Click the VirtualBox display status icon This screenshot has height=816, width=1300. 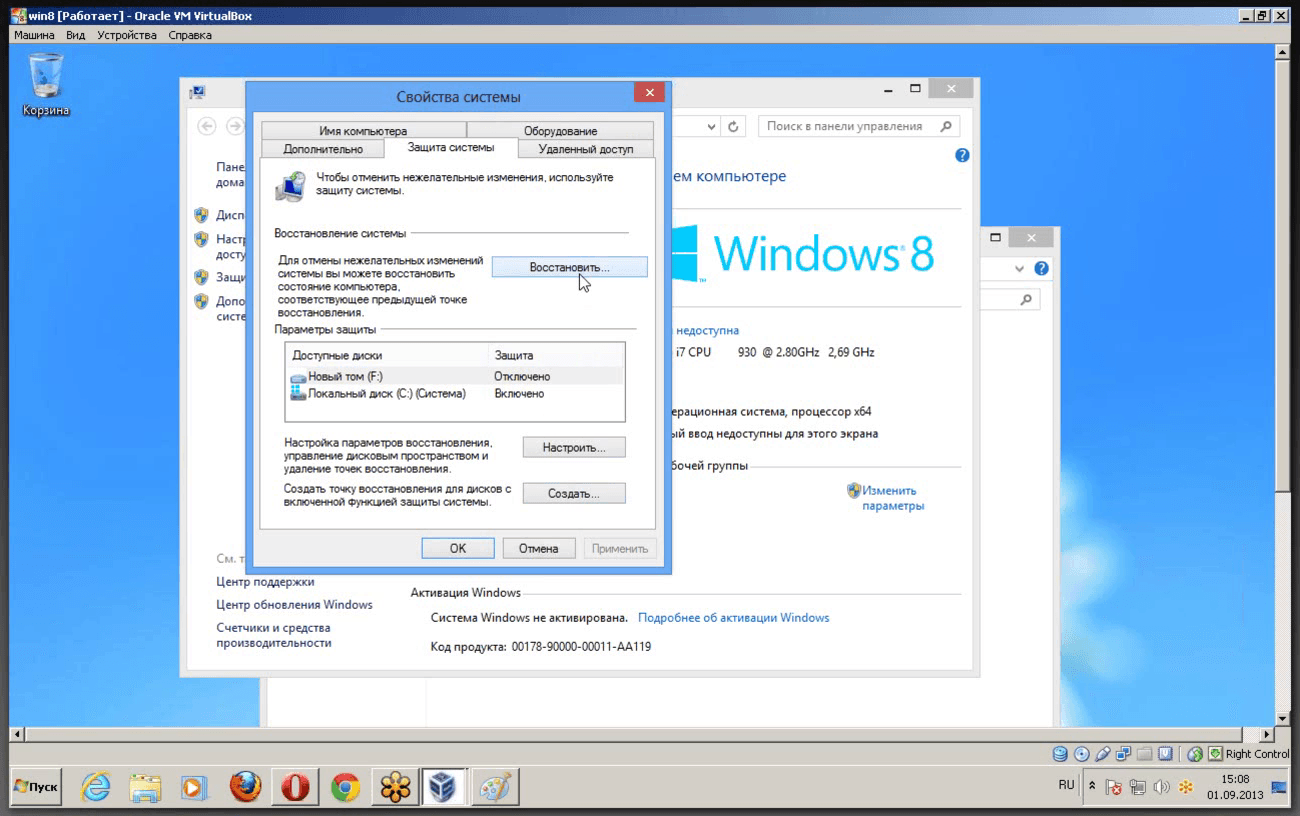(x=1166, y=754)
